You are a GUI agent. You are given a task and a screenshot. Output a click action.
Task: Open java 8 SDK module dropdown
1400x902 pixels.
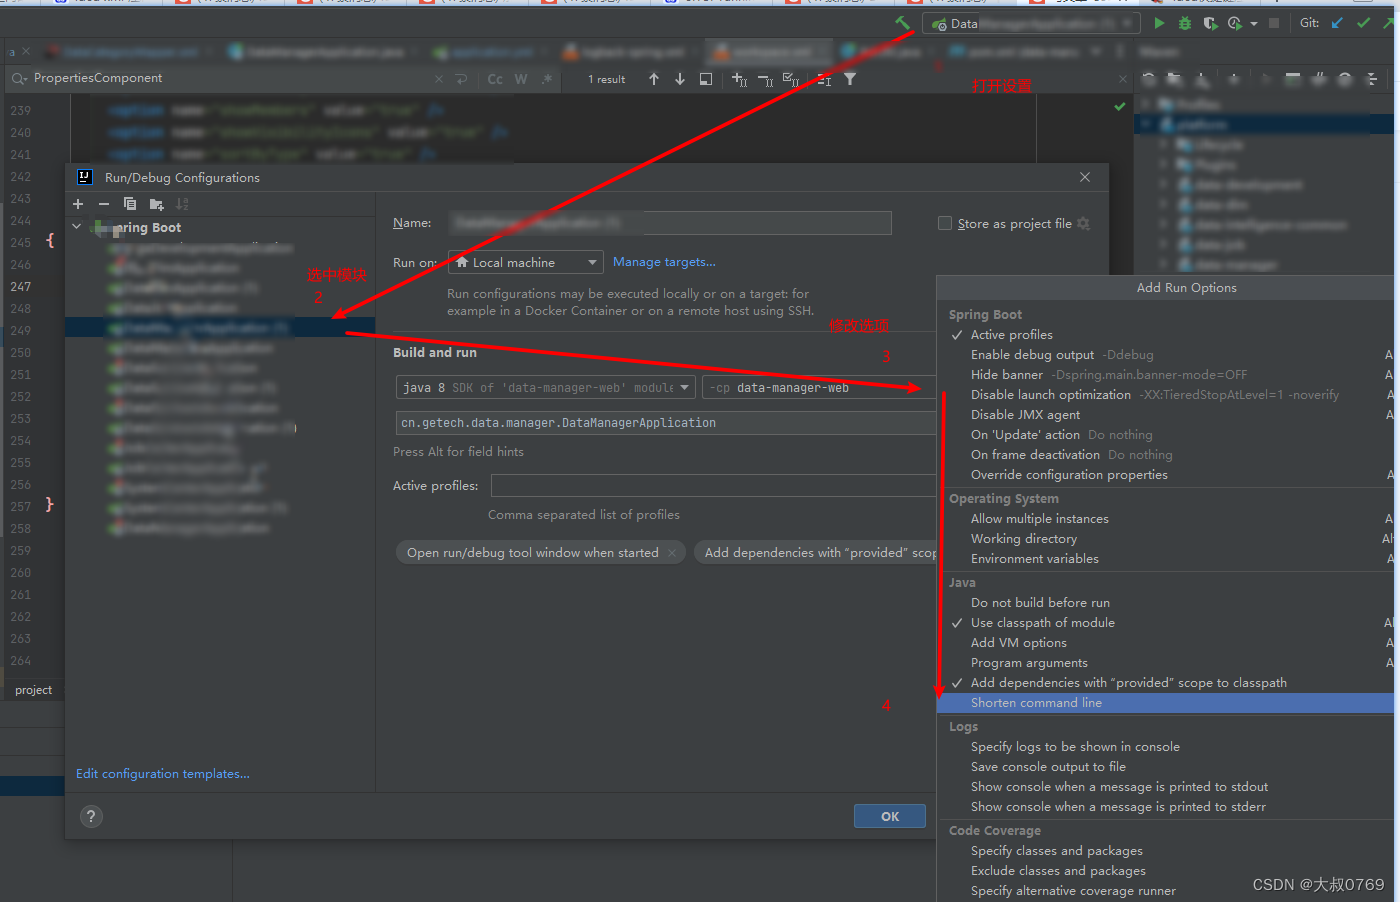[546, 388]
